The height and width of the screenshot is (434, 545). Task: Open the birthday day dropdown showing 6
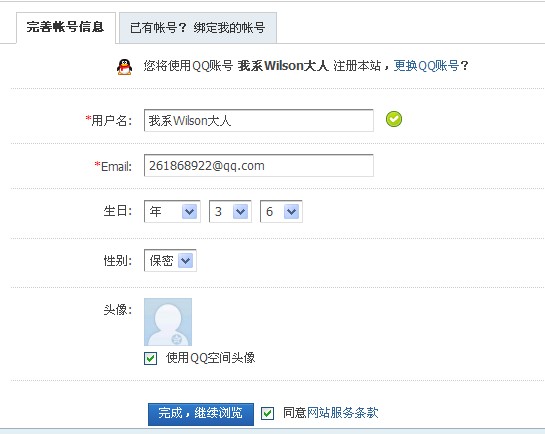[x=281, y=211]
